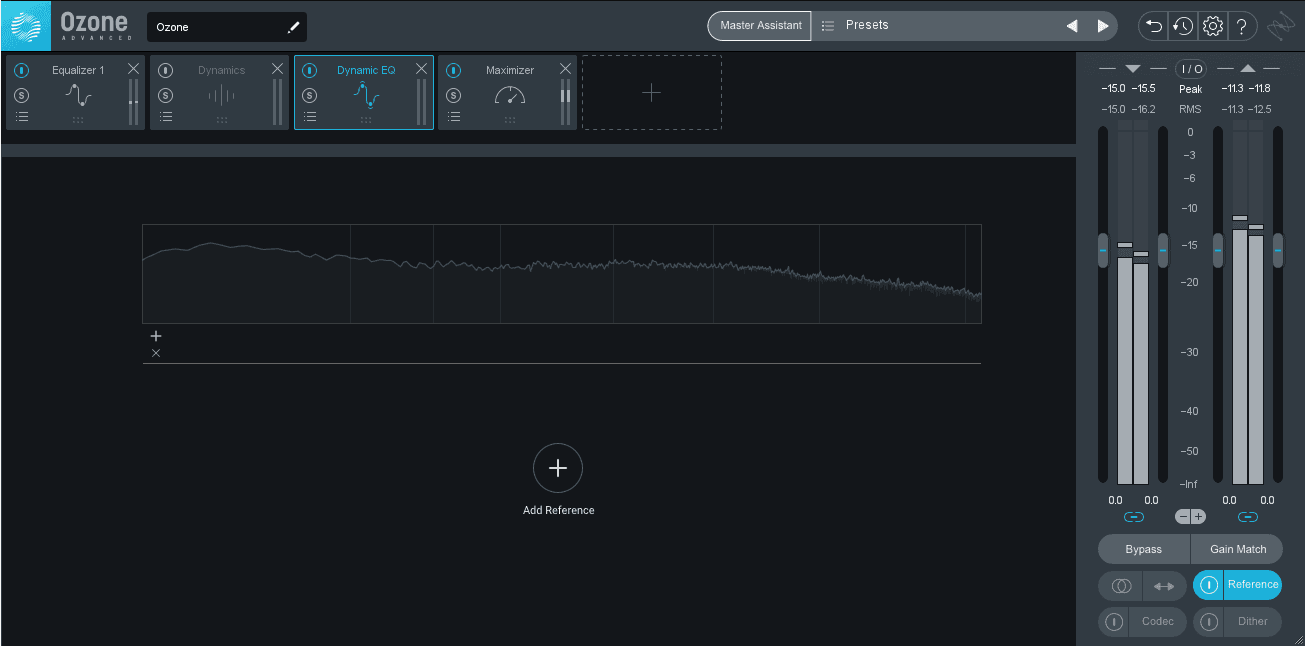1305x646 pixels.
Task: Open the Equalizer 1 module preset list
Action: [22, 117]
